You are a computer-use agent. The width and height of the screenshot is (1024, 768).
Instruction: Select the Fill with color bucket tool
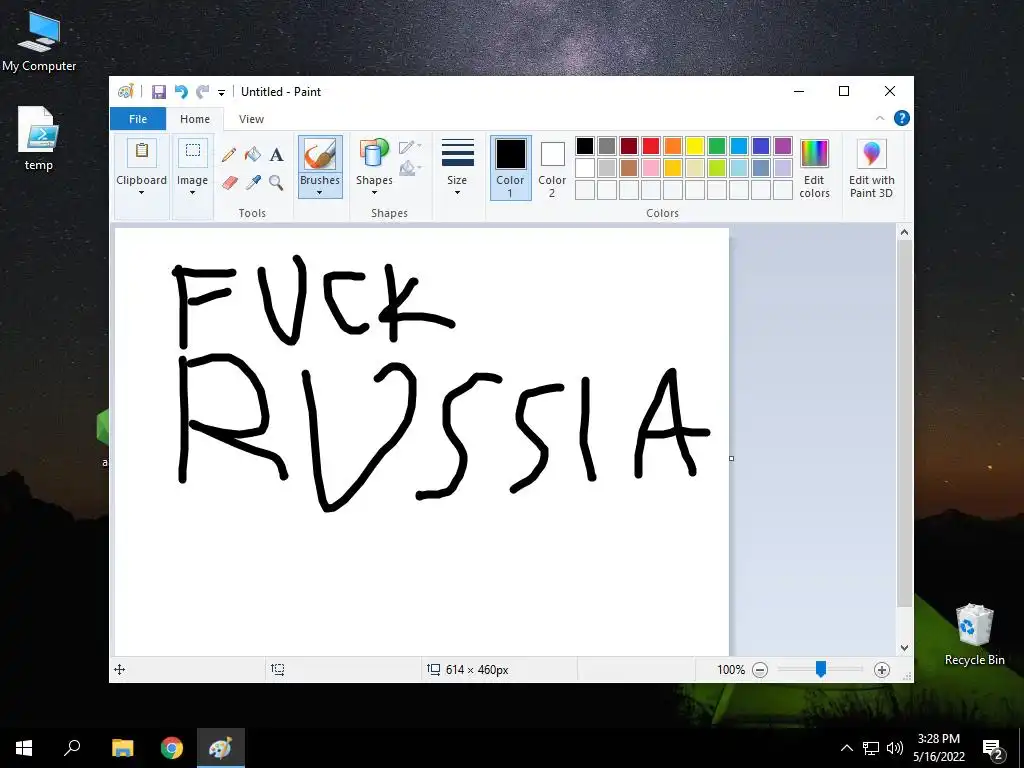click(x=253, y=155)
